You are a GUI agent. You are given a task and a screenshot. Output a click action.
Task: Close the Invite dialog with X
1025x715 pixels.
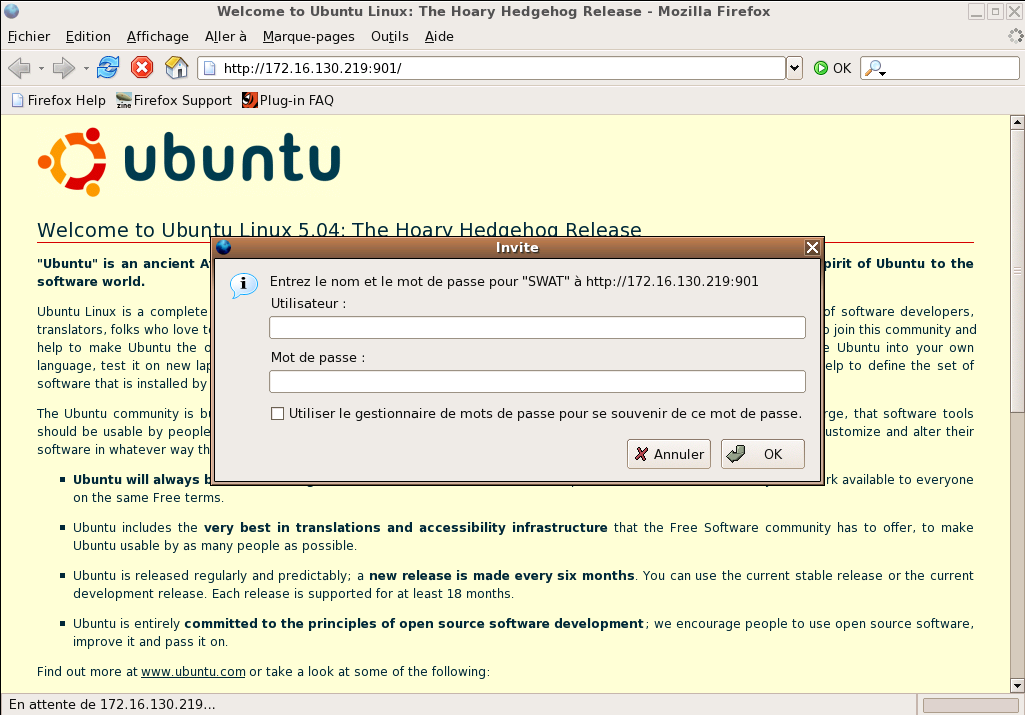tap(812, 248)
